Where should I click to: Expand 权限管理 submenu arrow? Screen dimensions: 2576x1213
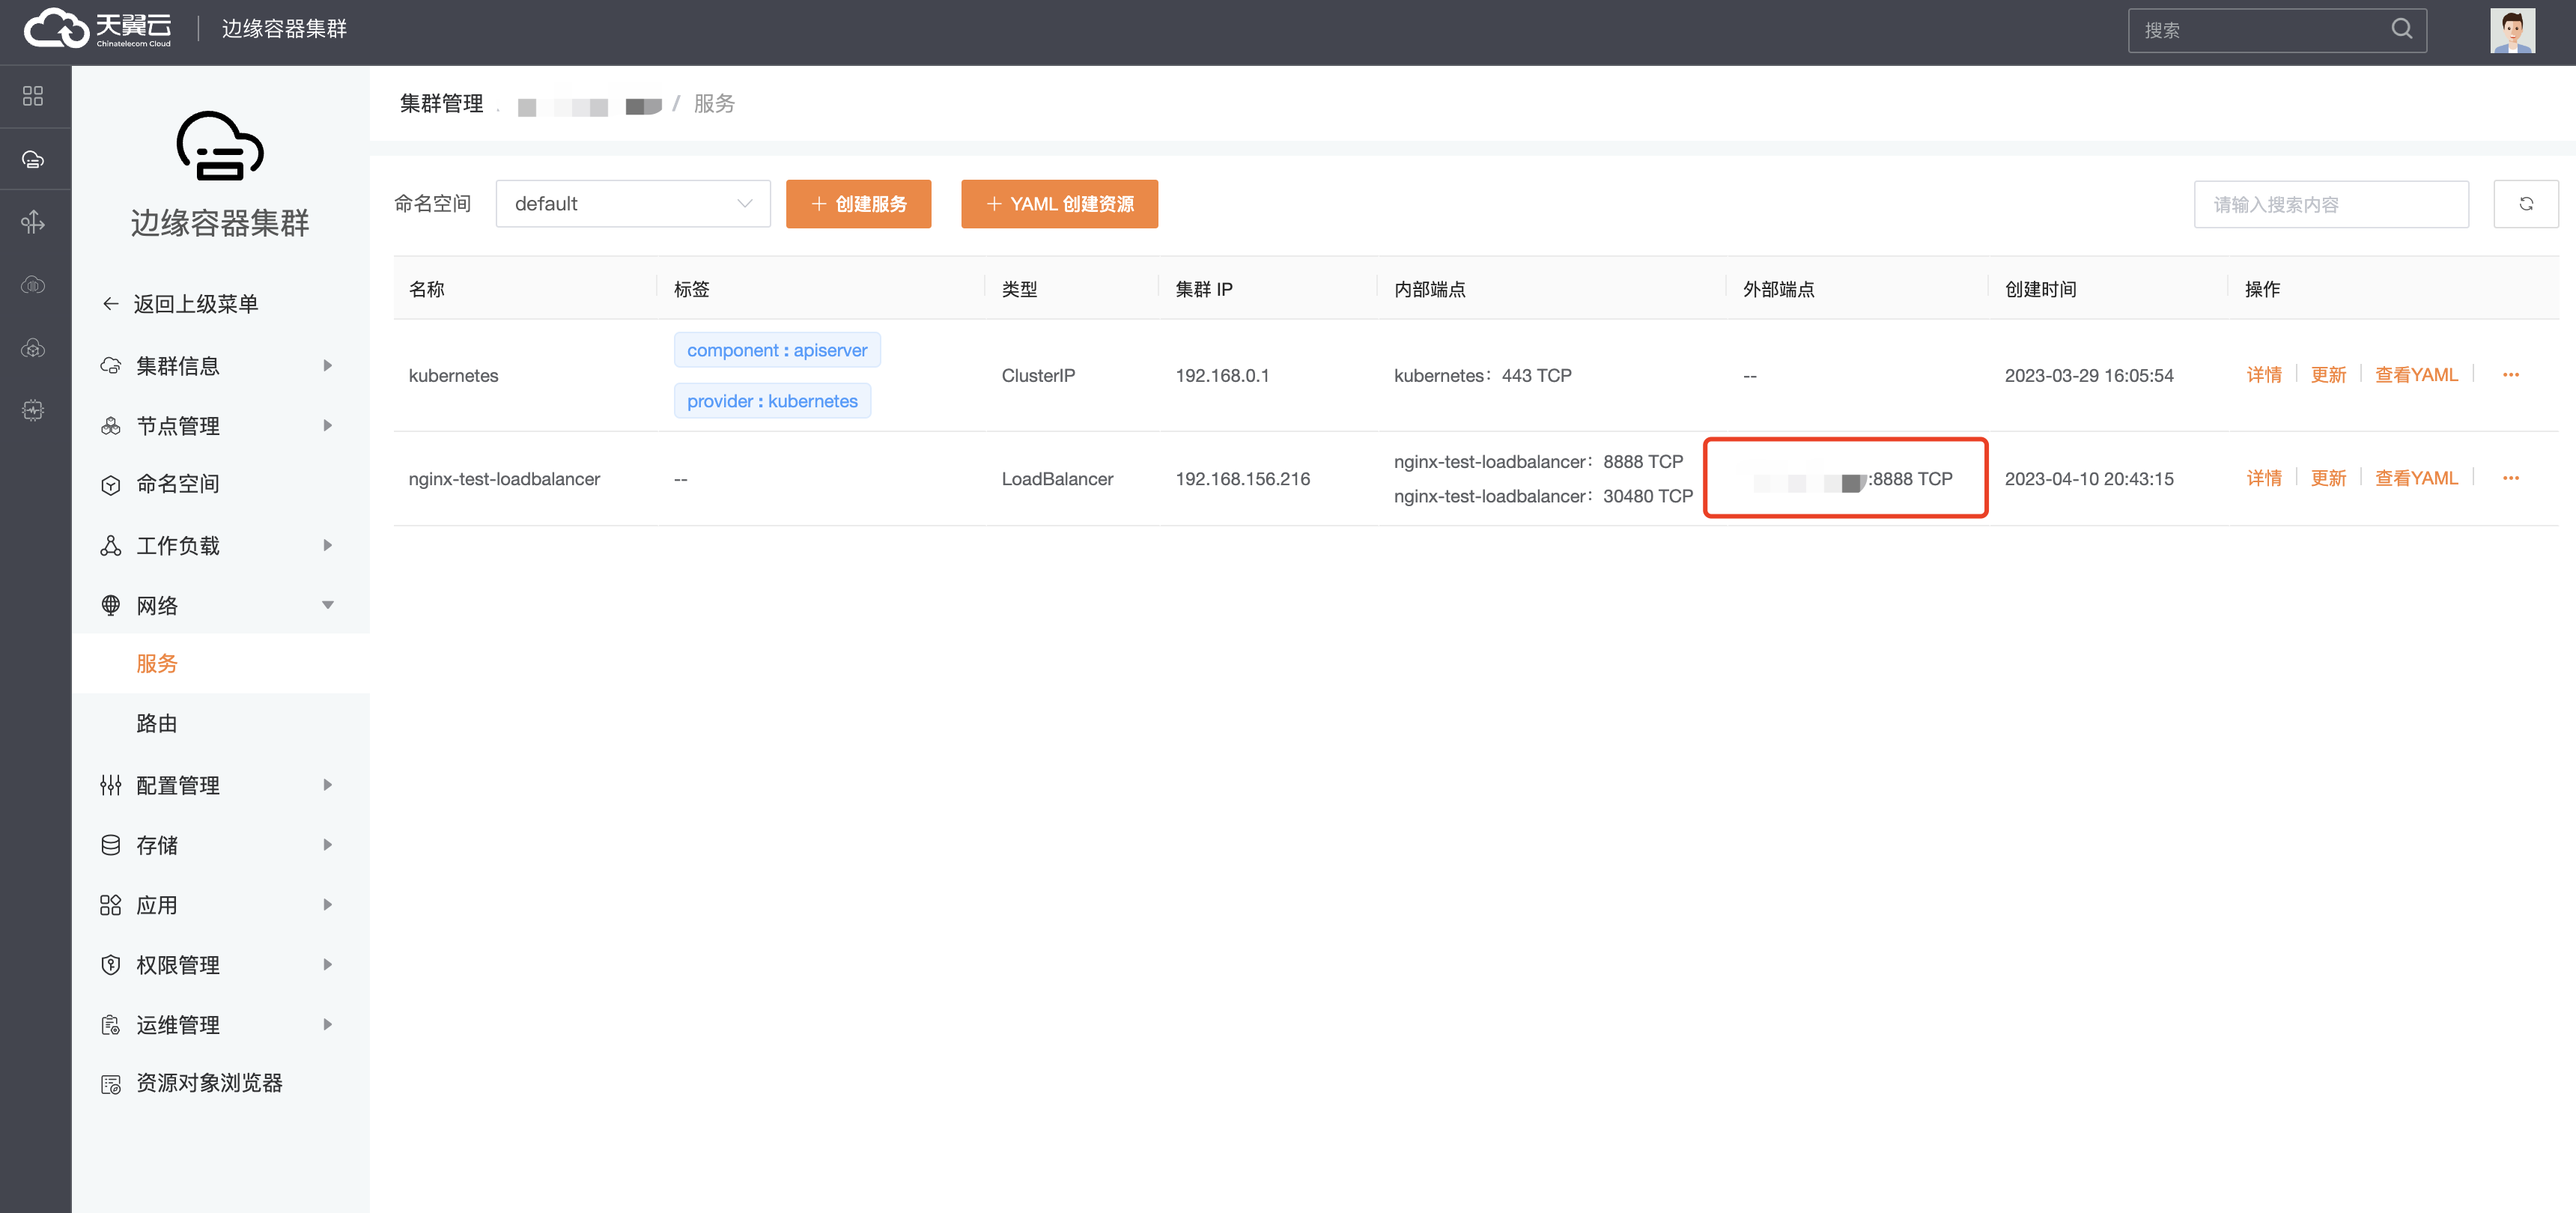point(327,965)
